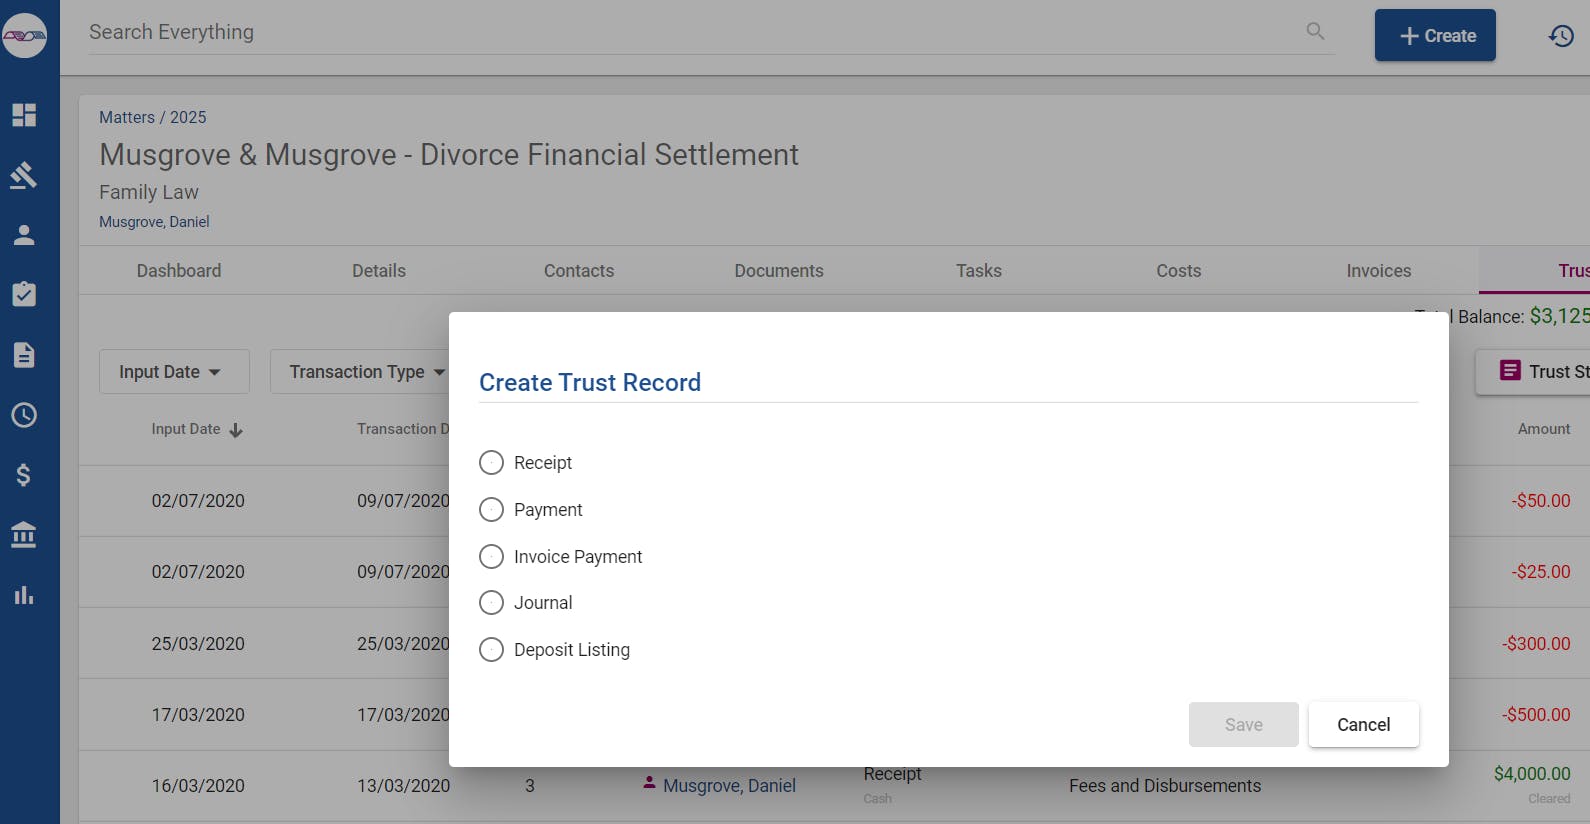The image size is (1590, 824).
Task: Open Documents via the page icon
Action: pyautogui.click(x=24, y=355)
